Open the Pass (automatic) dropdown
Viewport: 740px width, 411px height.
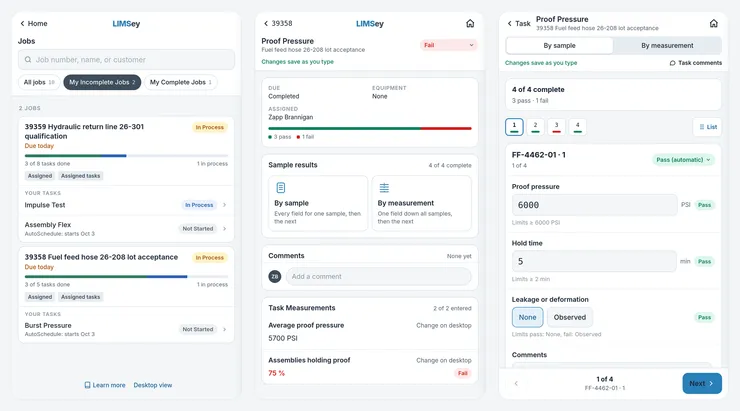point(683,160)
